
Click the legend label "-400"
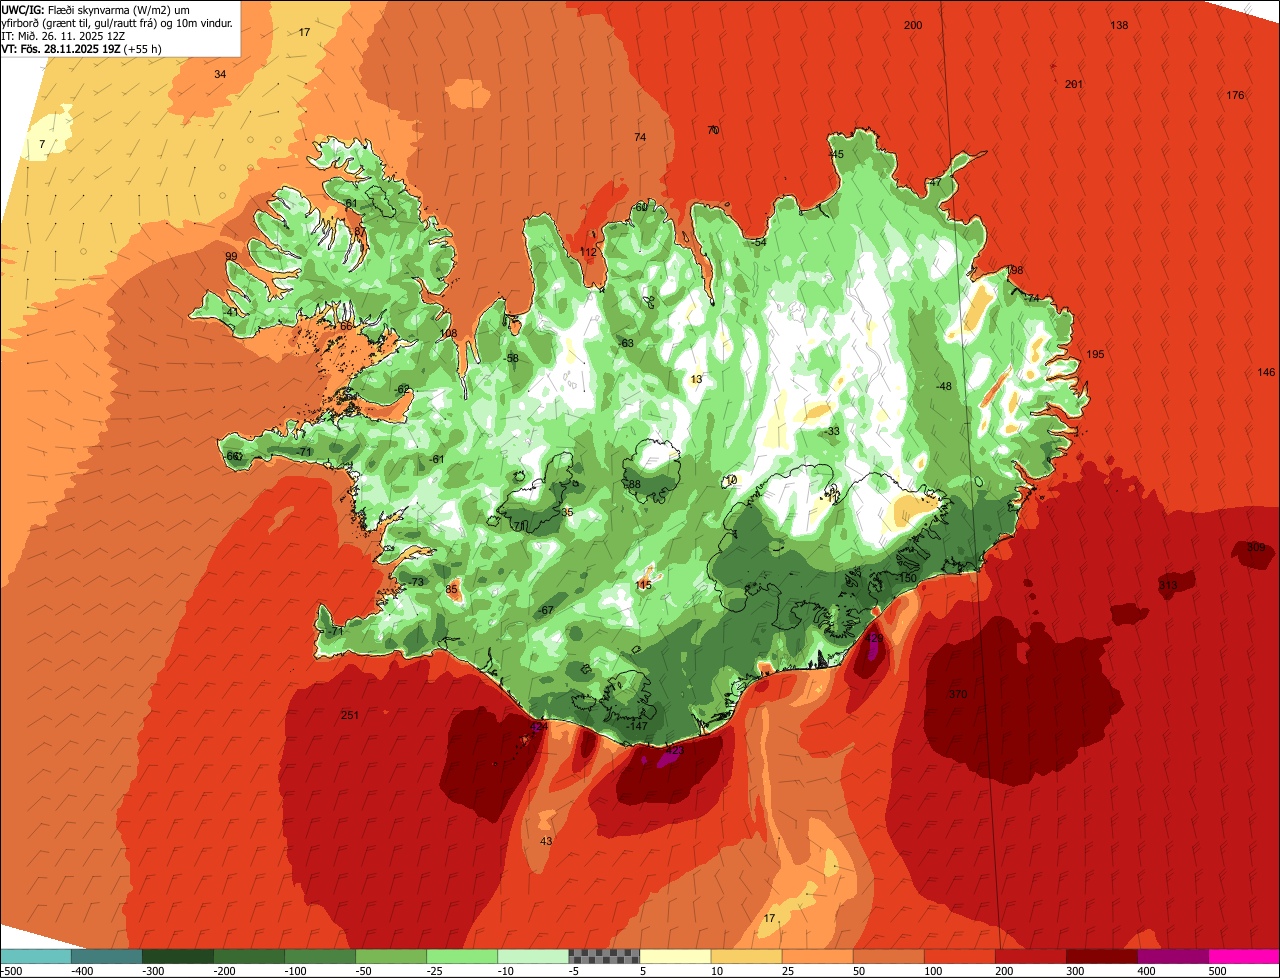coord(83,971)
